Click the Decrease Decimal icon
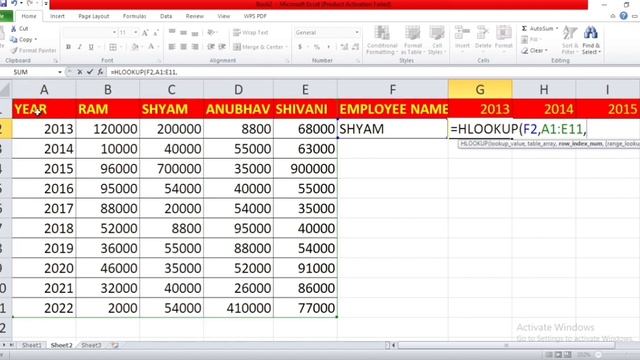The width and height of the screenshot is (640, 360). click(356, 47)
